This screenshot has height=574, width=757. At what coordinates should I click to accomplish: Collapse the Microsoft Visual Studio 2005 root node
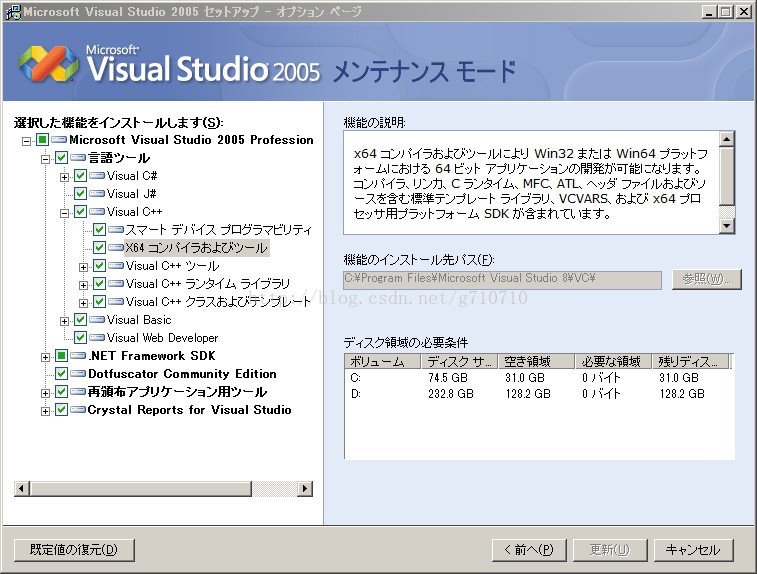[27, 141]
